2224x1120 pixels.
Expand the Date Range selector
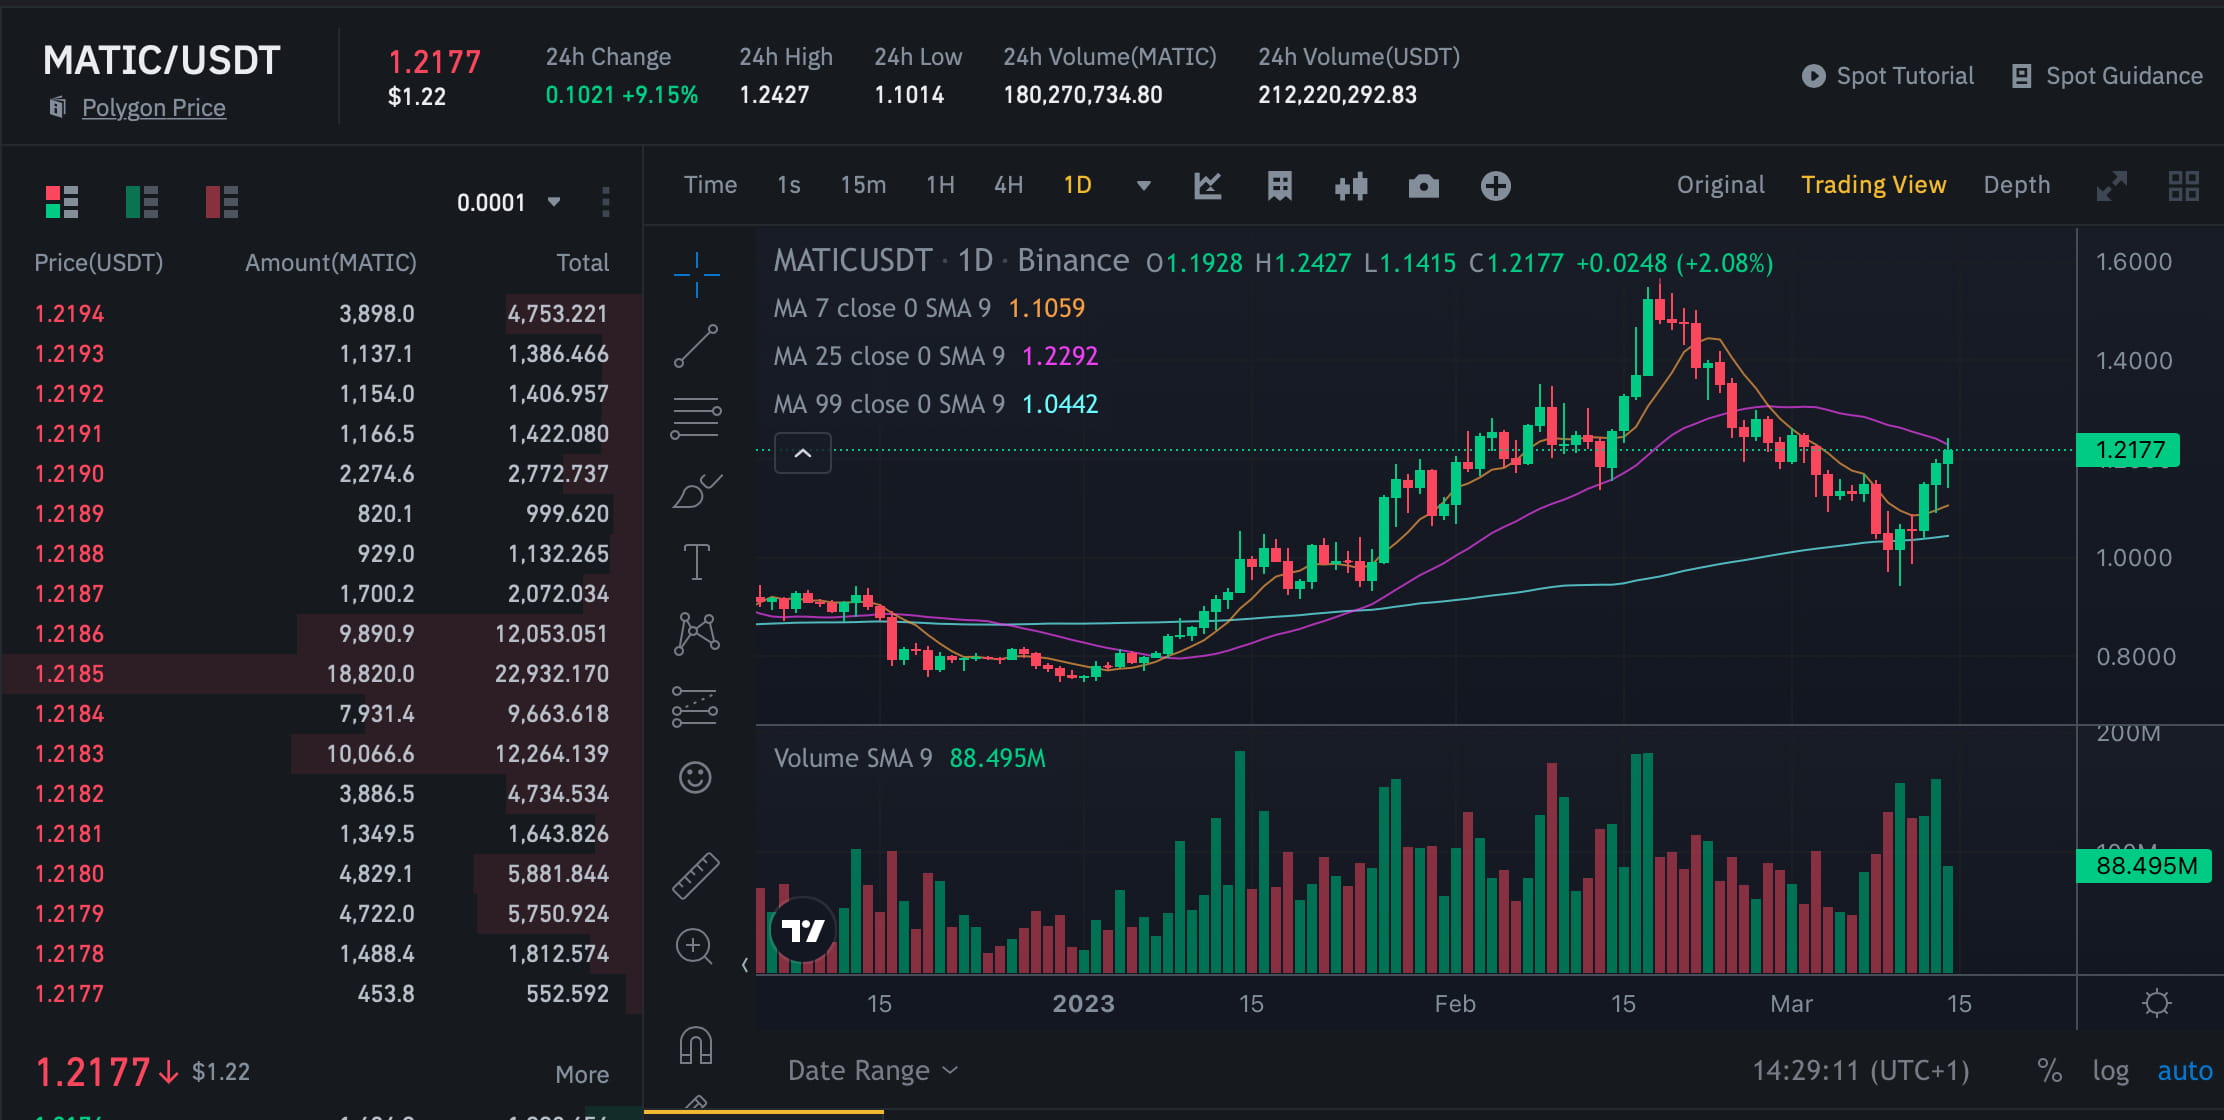[870, 1069]
